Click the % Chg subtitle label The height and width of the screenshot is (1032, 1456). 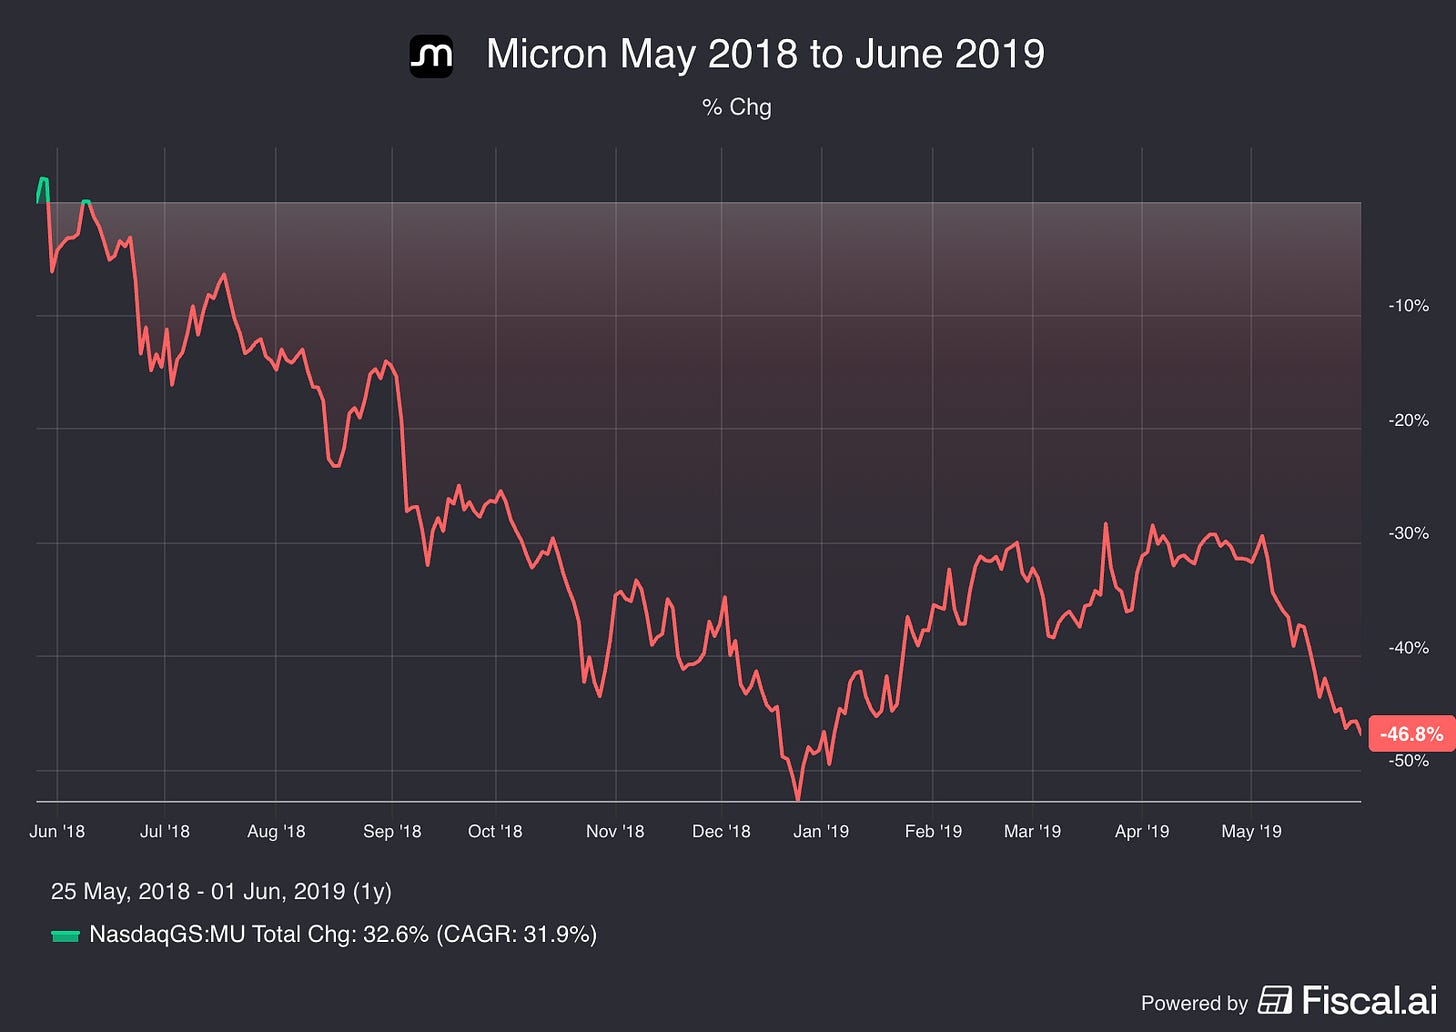[x=737, y=107]
